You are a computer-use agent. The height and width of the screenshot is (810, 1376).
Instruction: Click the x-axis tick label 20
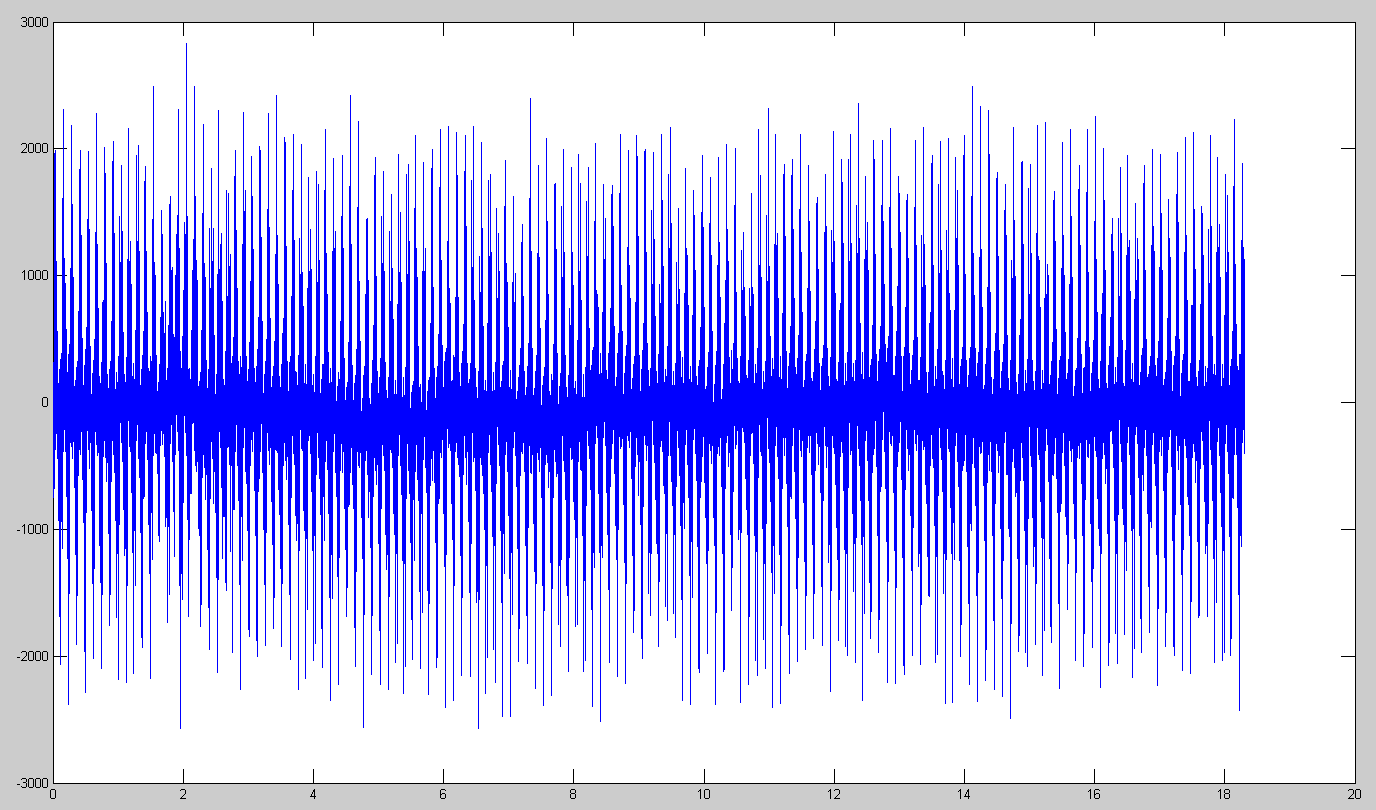tap(1354, 795)
